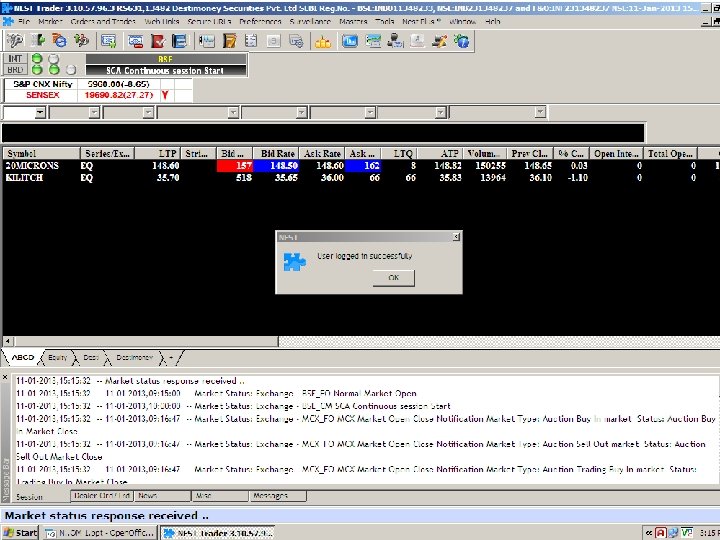Click the window with green arrow icon
This screenshot has width=720, height=540.
pos(109,41)
